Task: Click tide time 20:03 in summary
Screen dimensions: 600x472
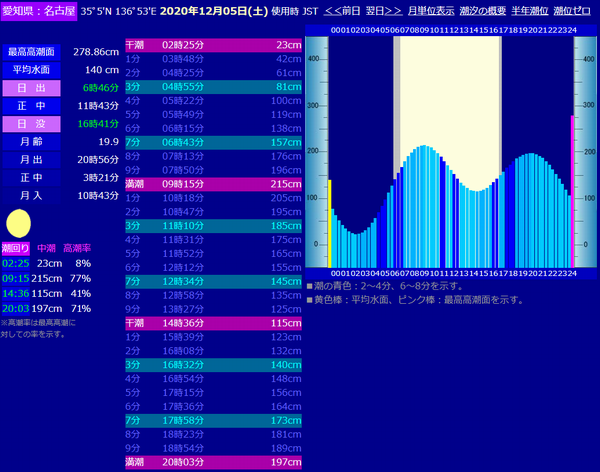Action: click(x=15, y=309)
